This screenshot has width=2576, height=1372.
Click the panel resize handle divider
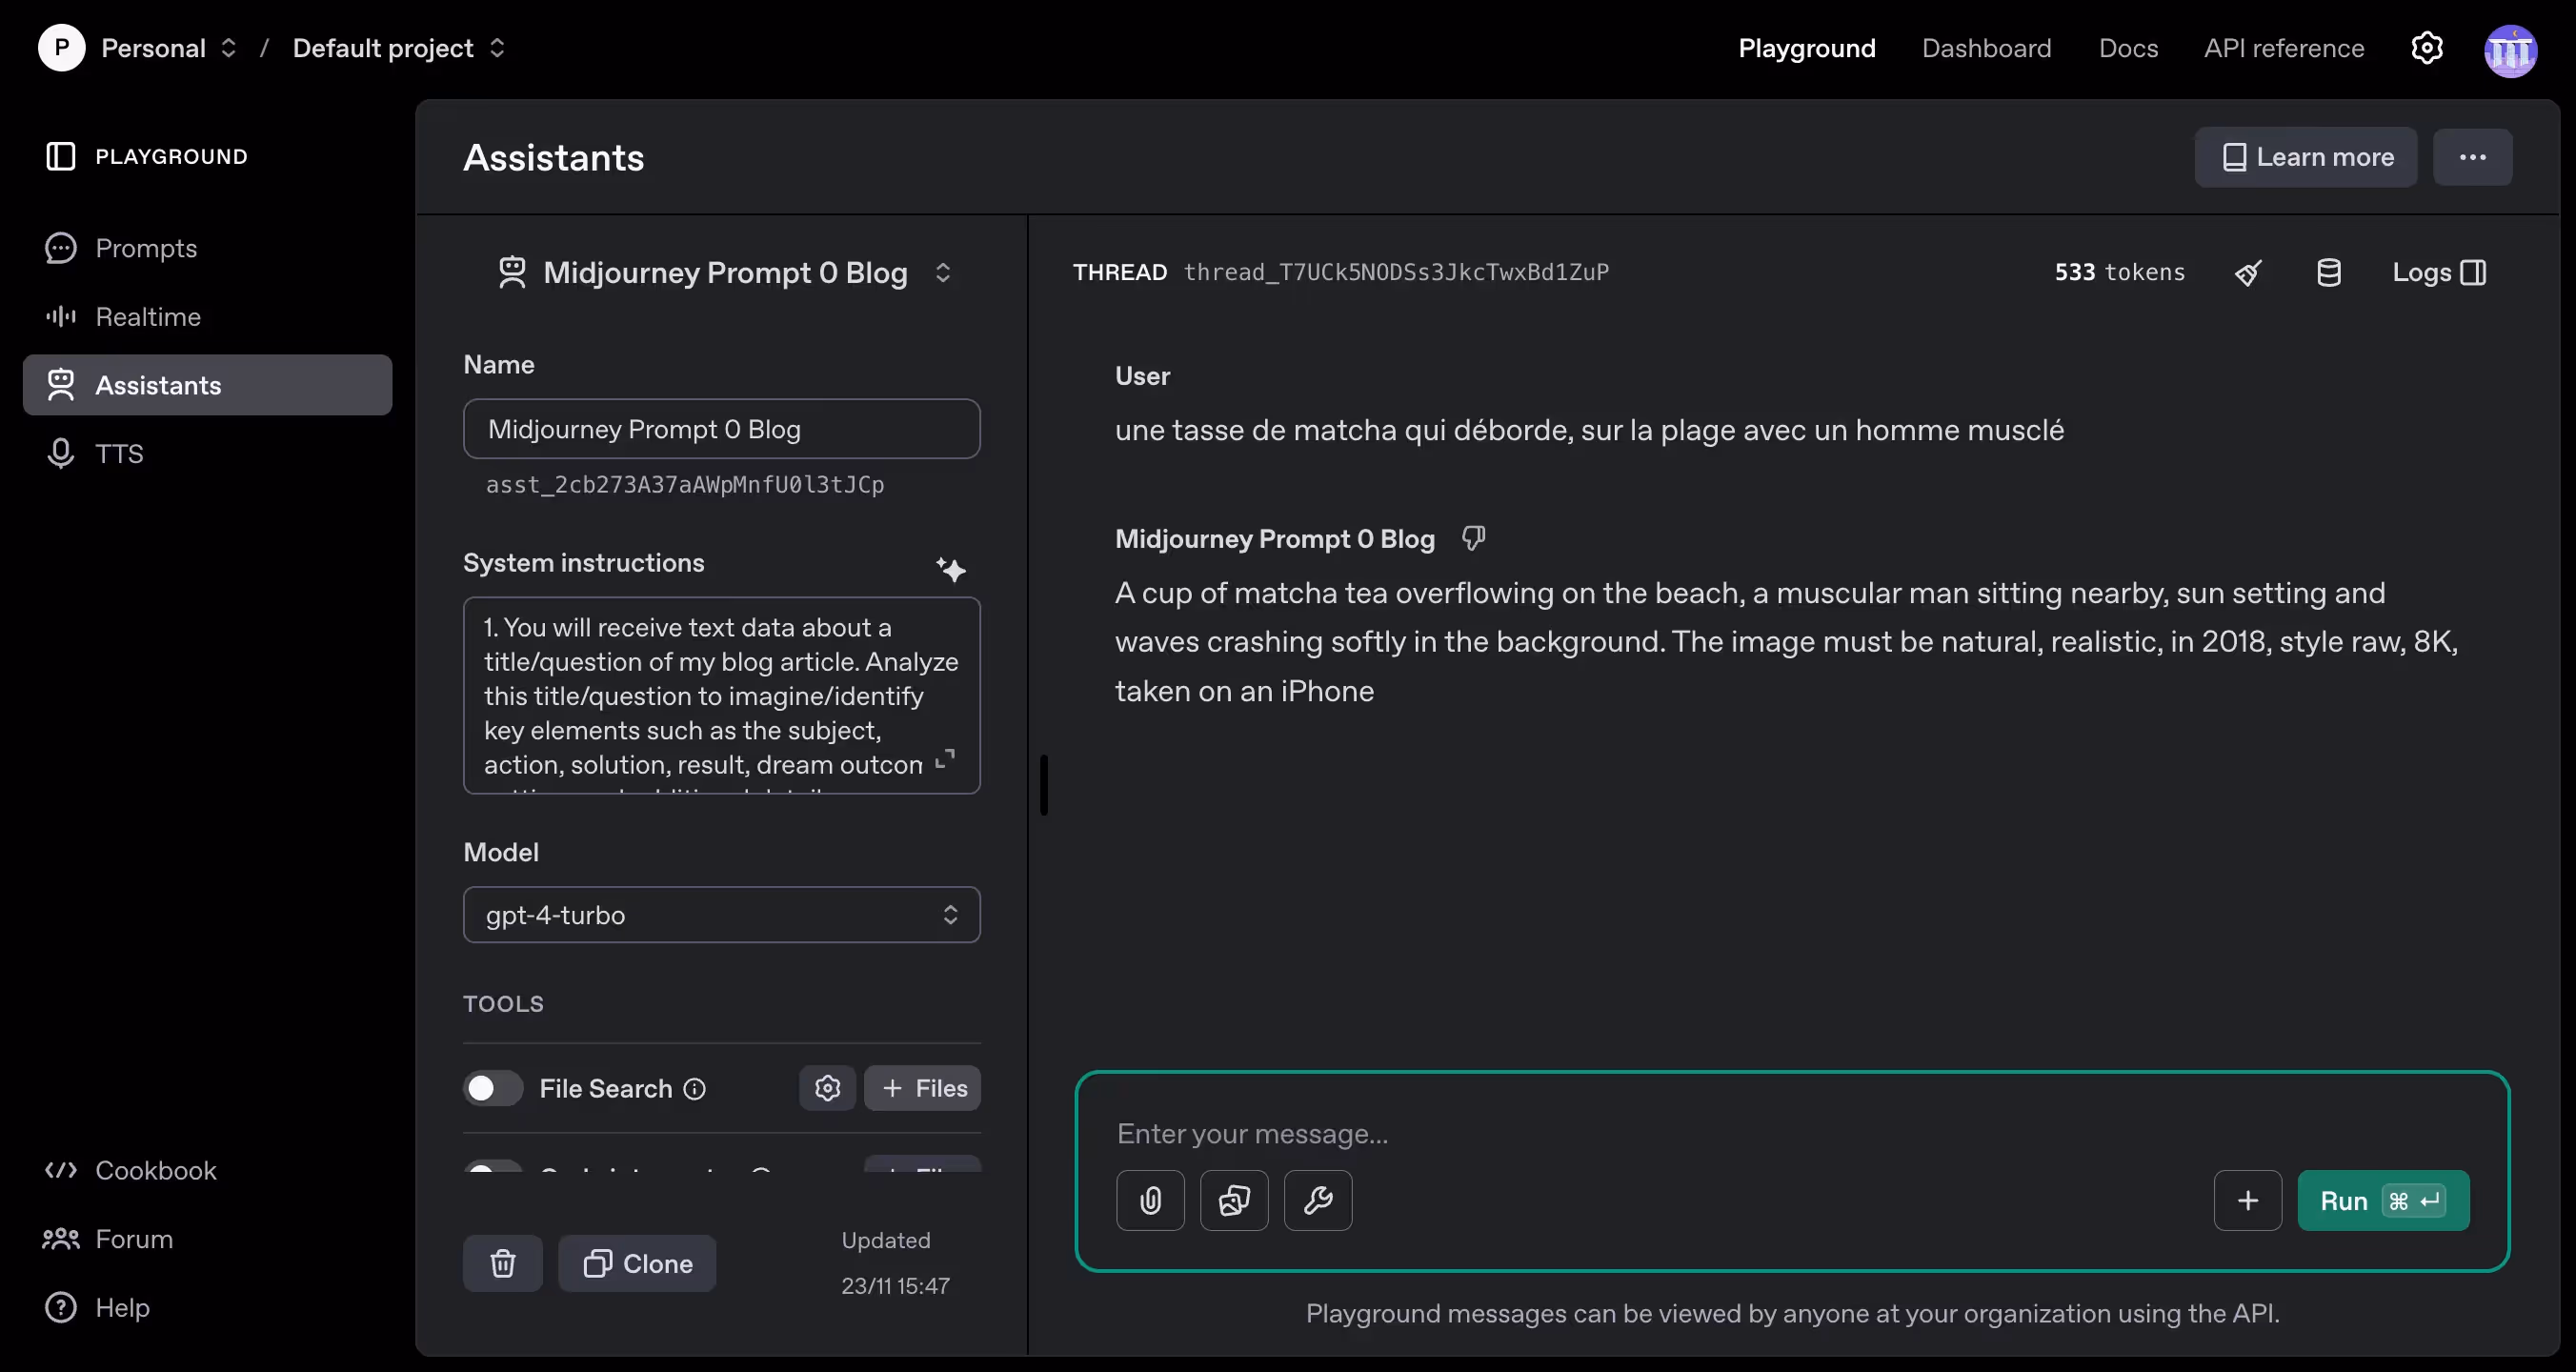coord(1044,785)
